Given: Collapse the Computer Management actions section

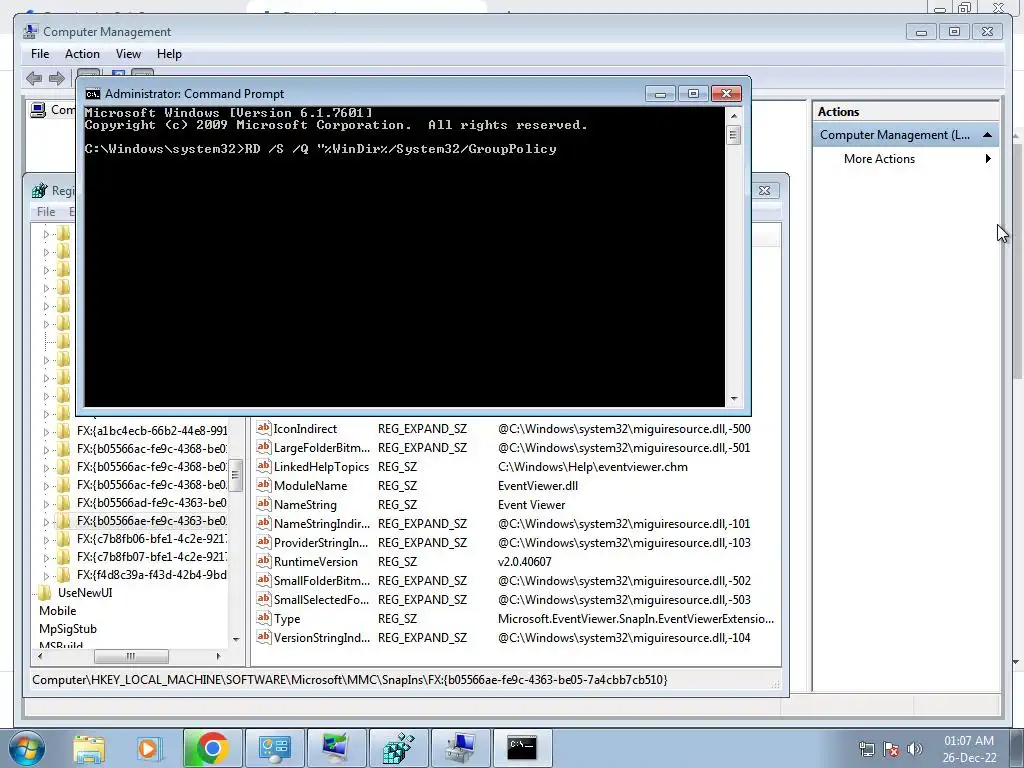Looking at the screenshot, I should coord(987,135).
